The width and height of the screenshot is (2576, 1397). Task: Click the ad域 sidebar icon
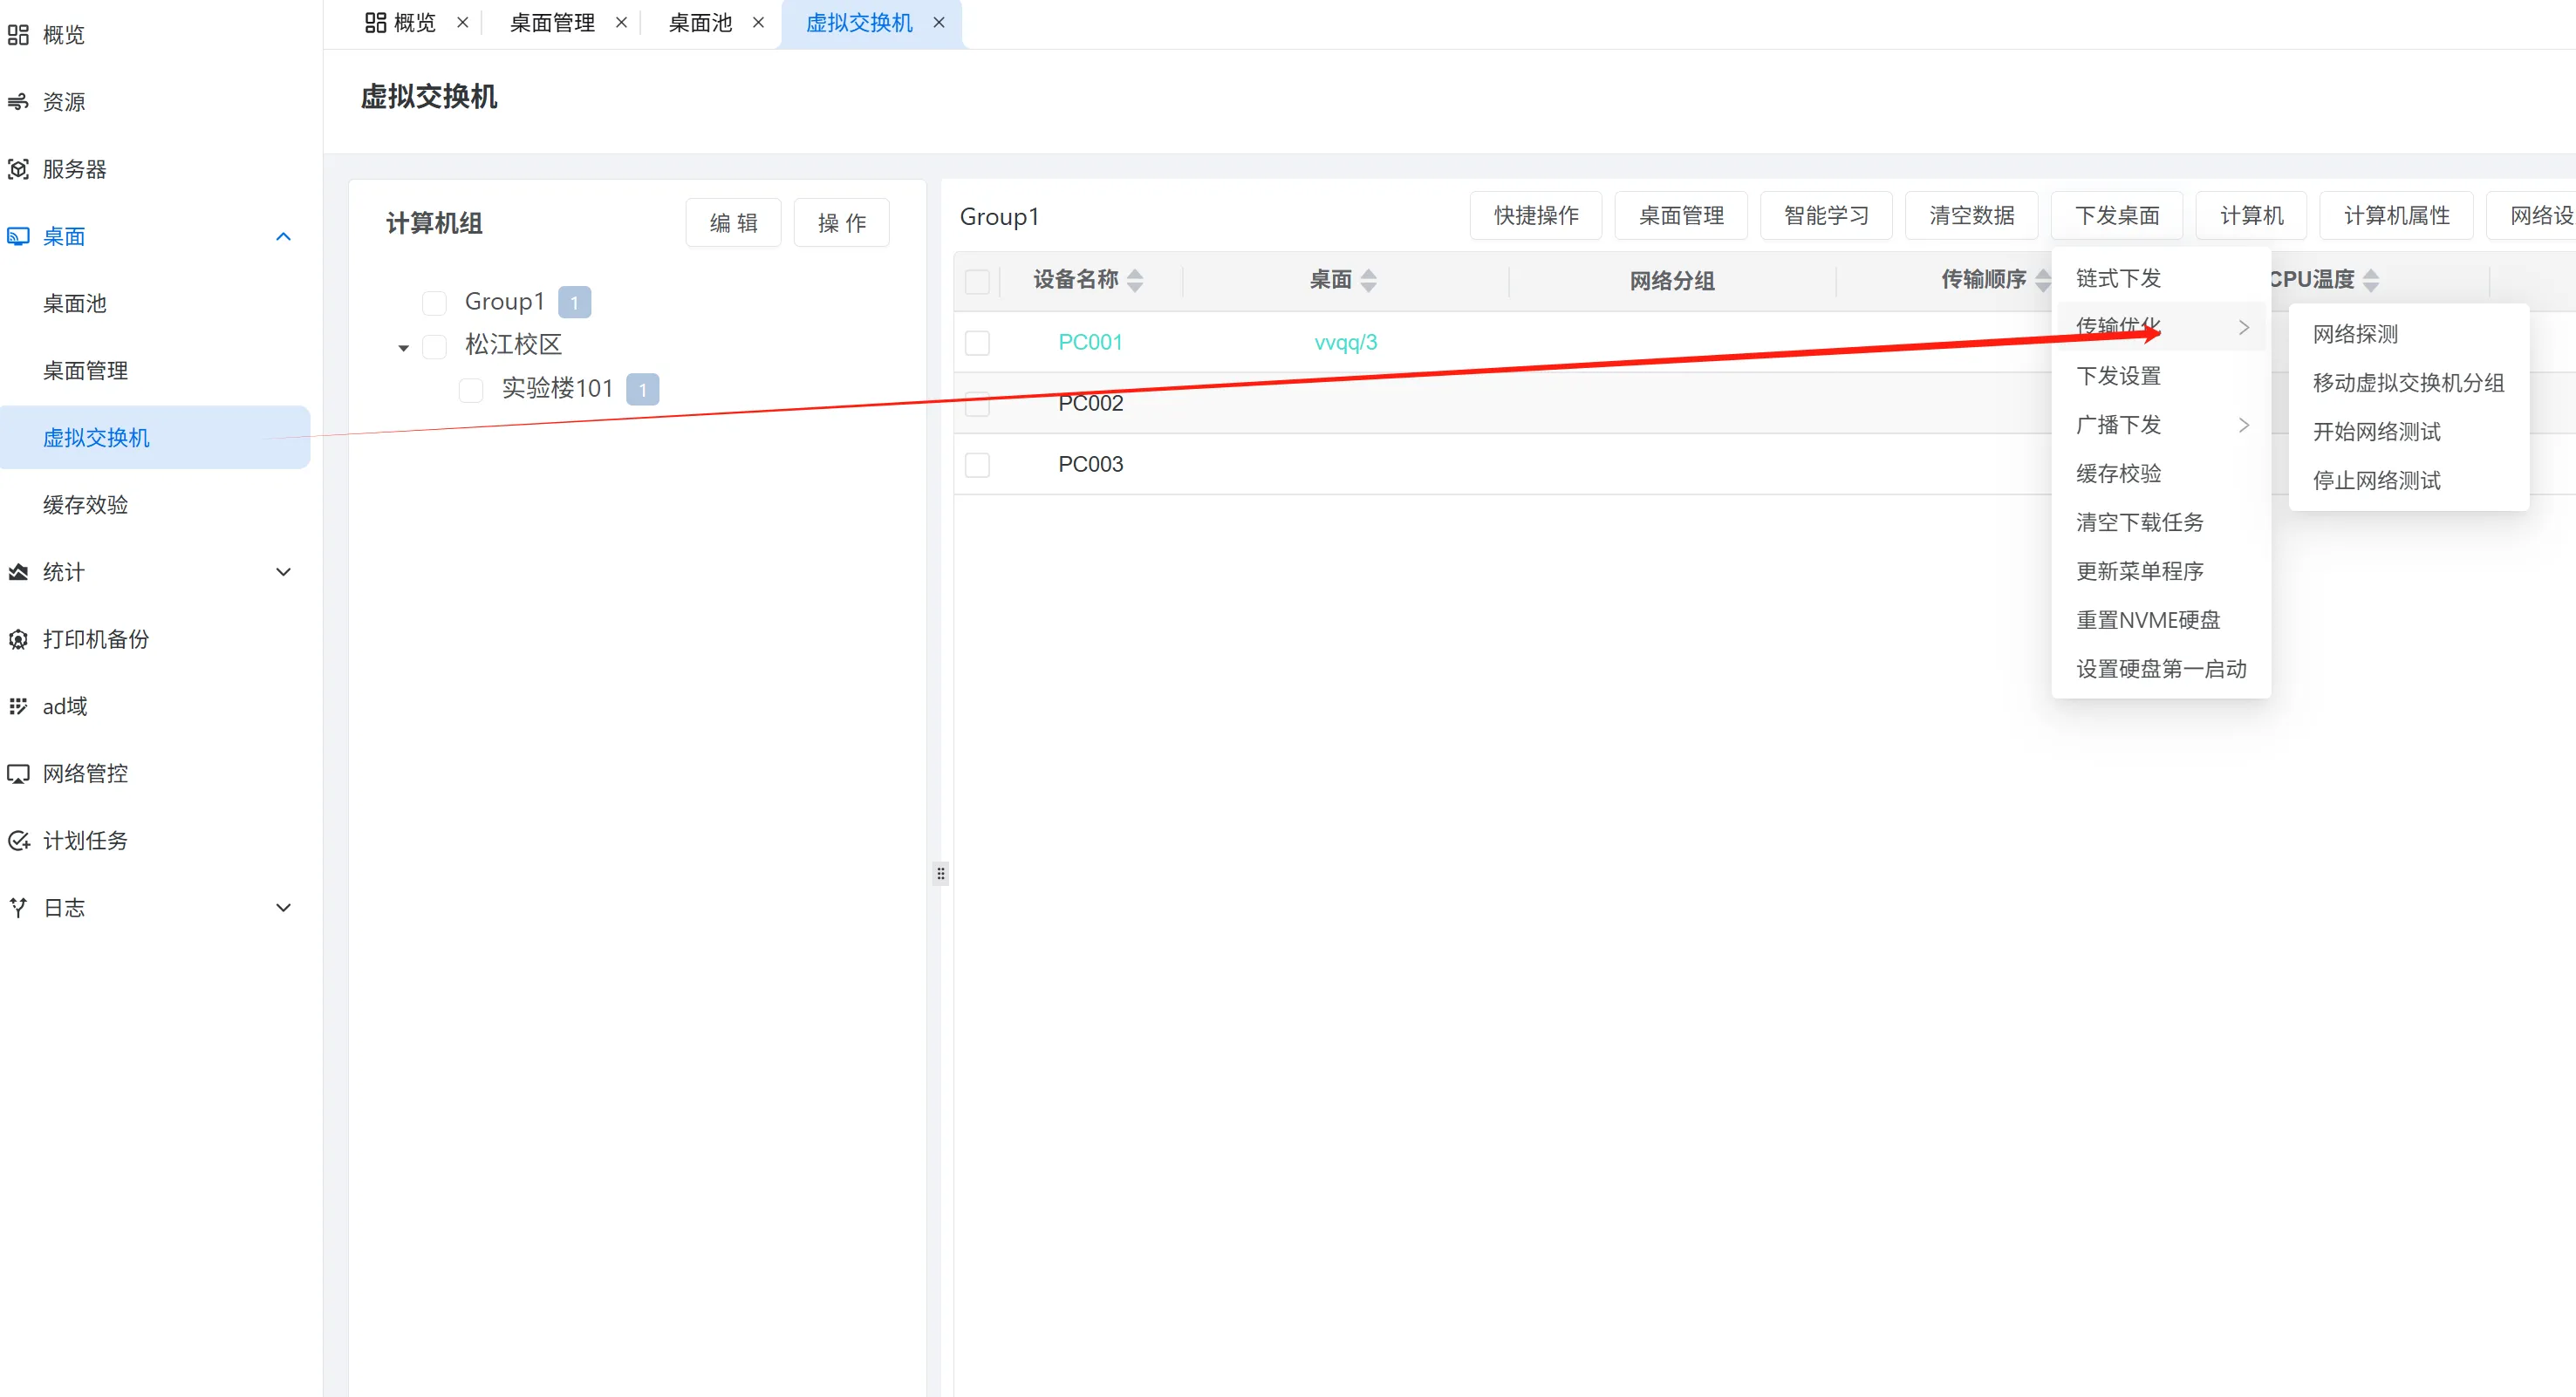click(18, 706)
